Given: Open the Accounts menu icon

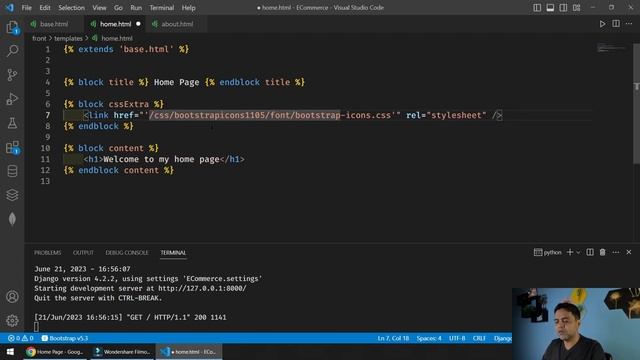Looking at the screenshot, I should click(12, 297).
